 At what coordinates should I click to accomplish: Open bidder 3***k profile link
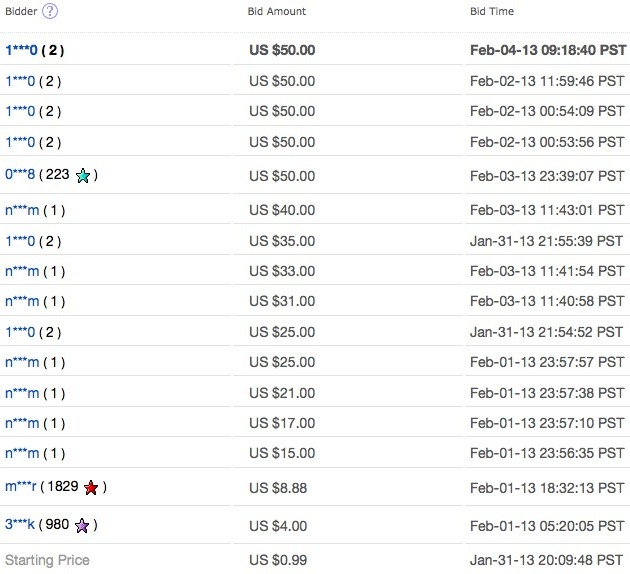[x=20, y=524]
